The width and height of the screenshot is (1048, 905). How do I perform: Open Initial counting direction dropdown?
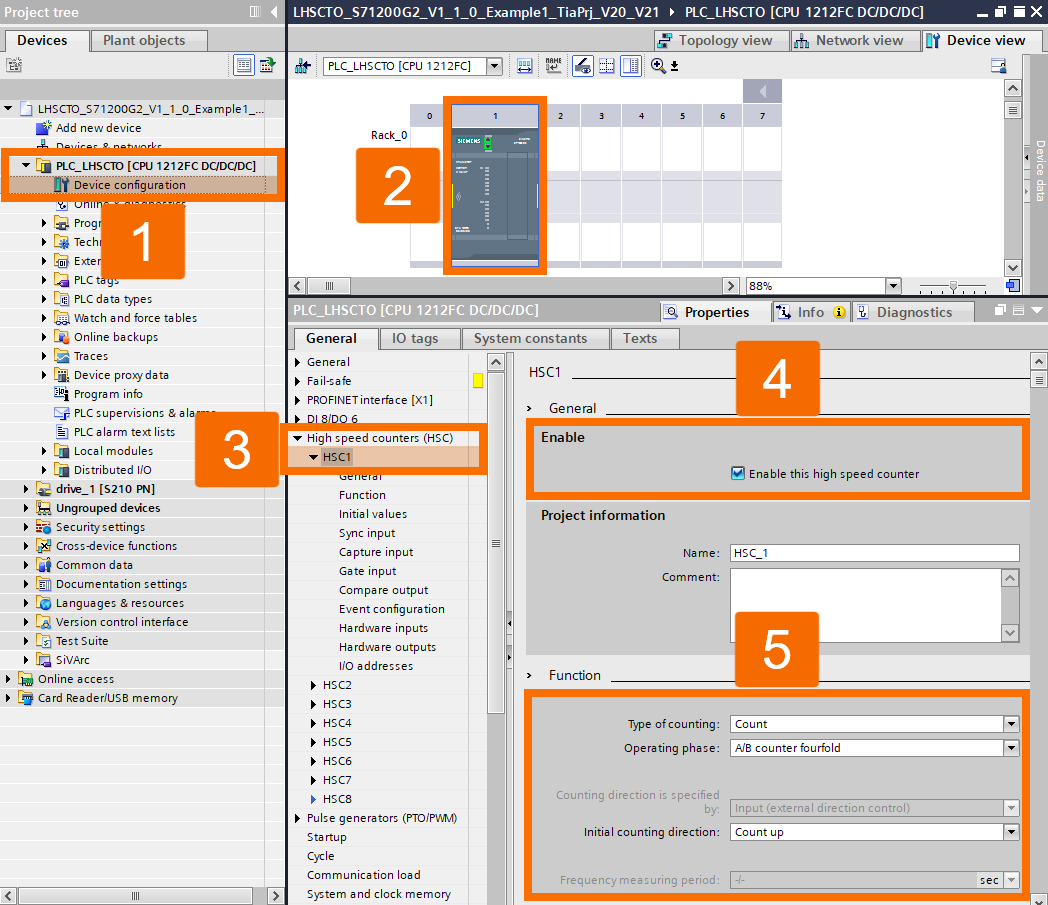pos(1011,832)
